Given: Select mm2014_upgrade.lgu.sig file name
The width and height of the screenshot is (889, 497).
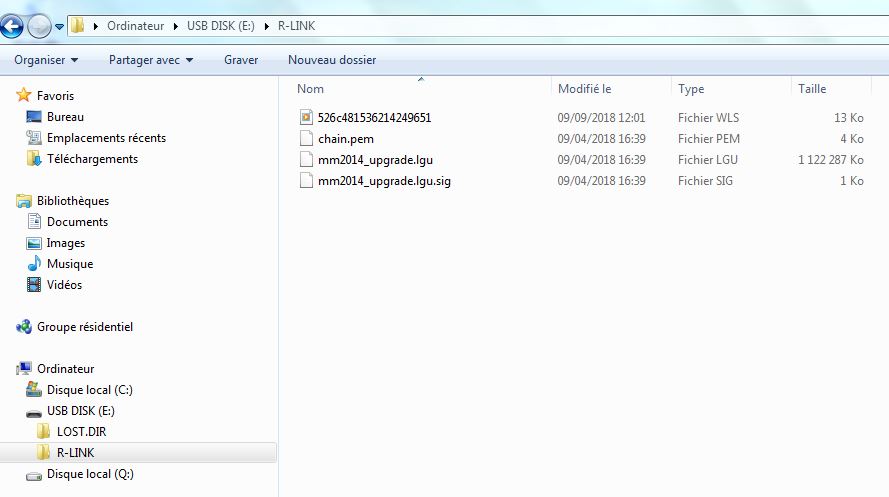Looking at the screenshot, I should 384,181.
